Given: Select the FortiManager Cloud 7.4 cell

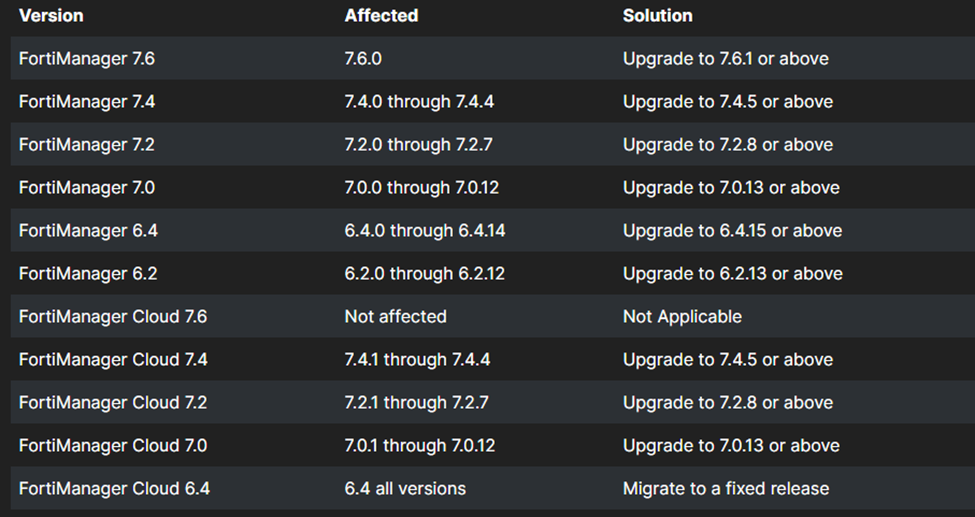Looking at the screenshot, I should [x=113, y=359].
